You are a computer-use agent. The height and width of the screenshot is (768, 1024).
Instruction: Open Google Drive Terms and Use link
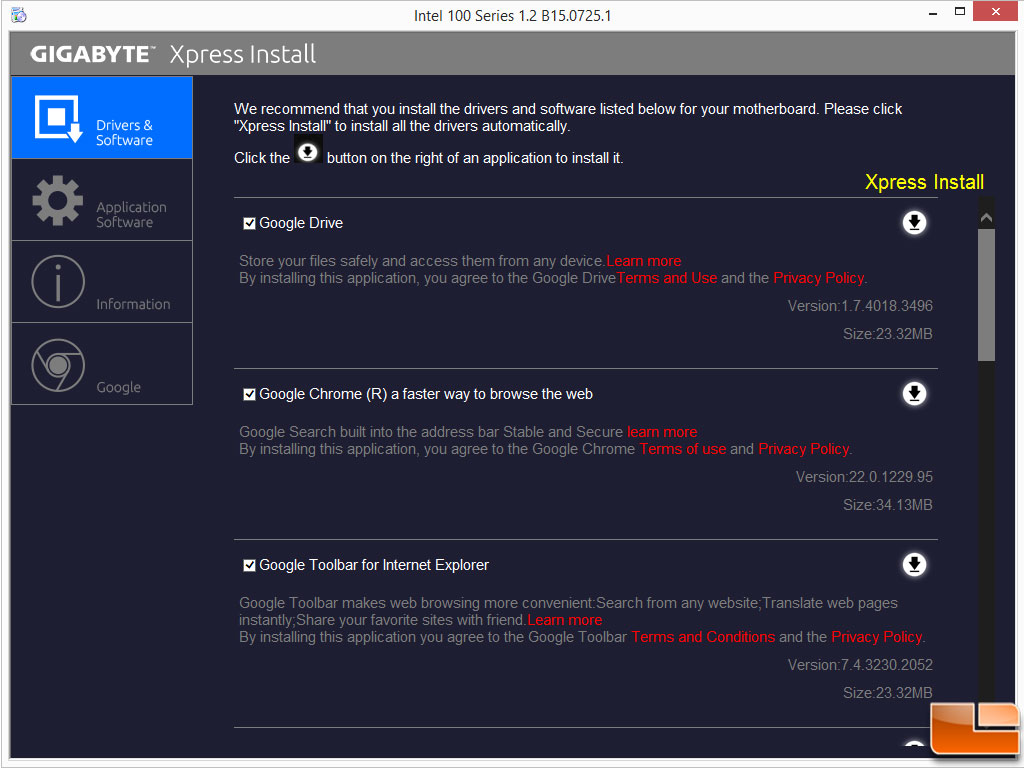[x=667, y=278]
